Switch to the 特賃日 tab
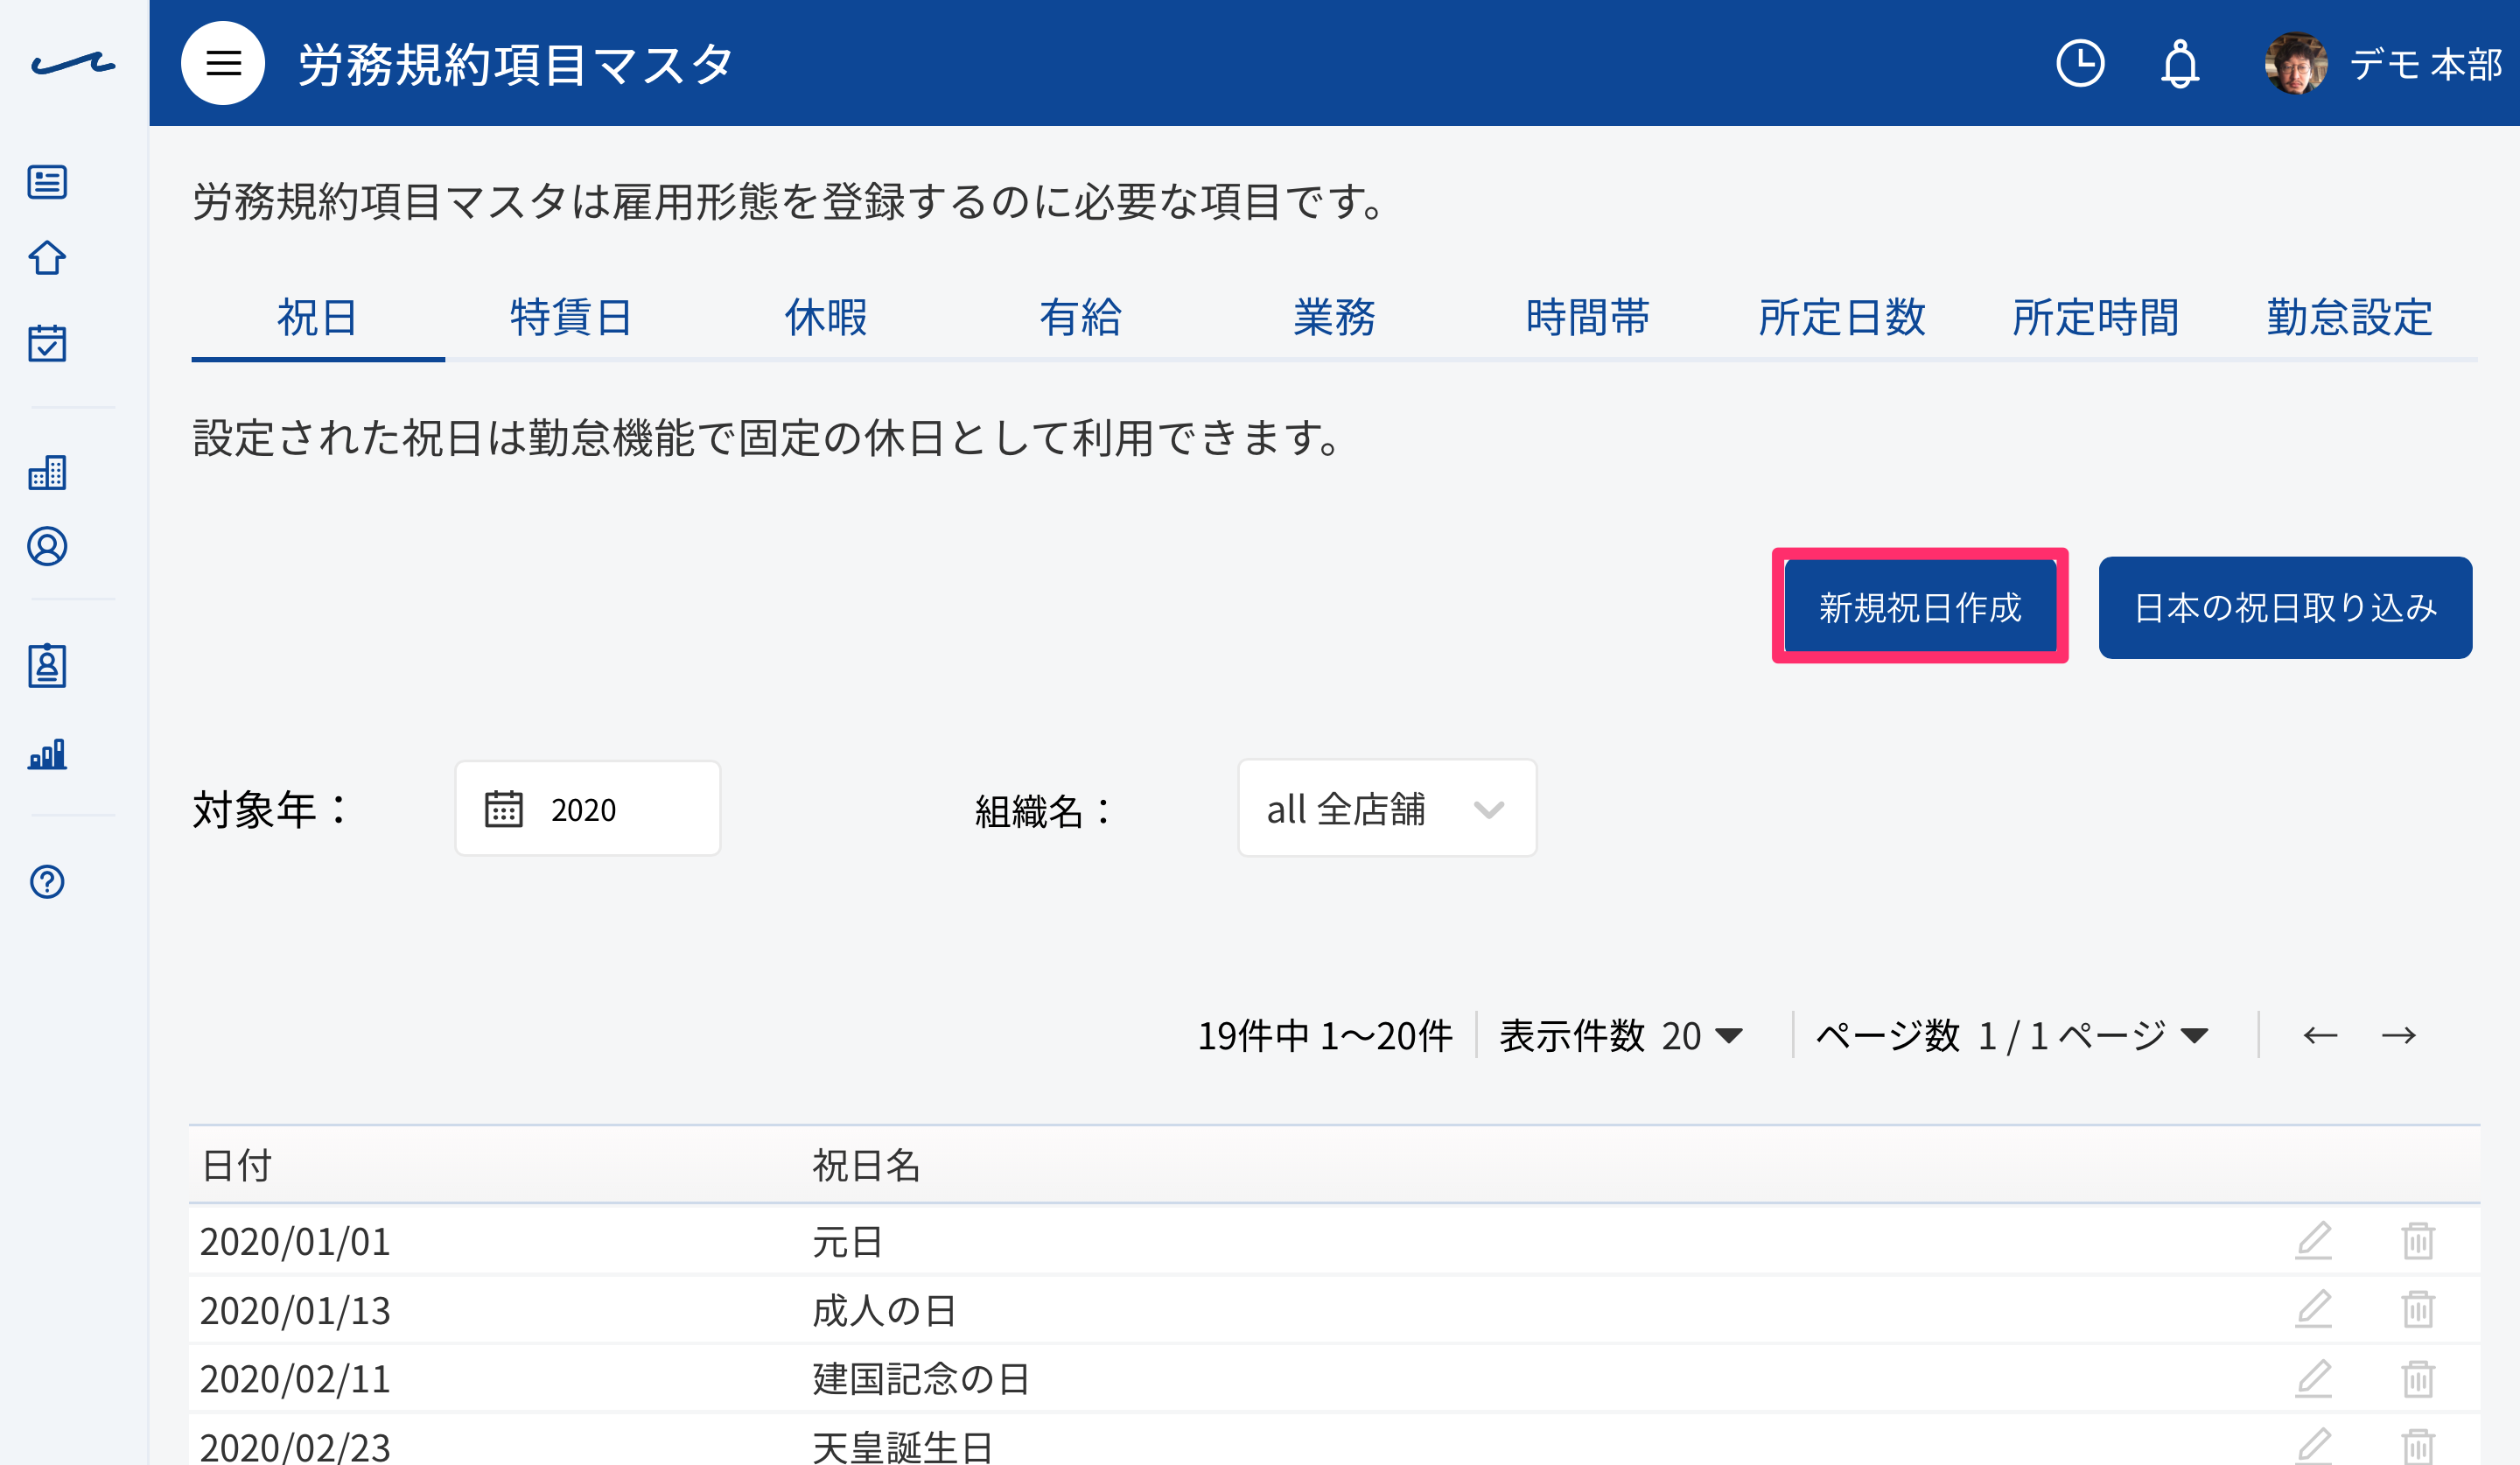The image size is (2520, 1465). 571,318
